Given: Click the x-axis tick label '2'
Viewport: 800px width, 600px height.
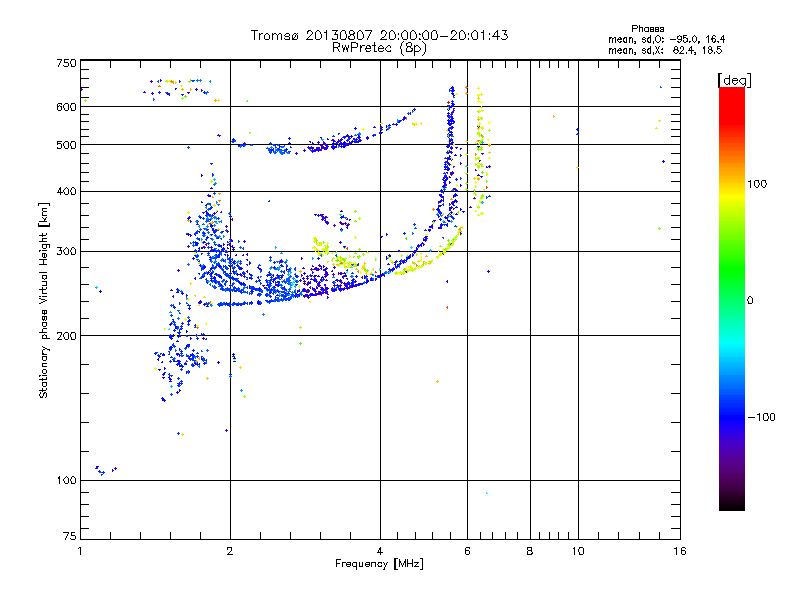Looking at the screenshot, I should (x=230, y=551).
